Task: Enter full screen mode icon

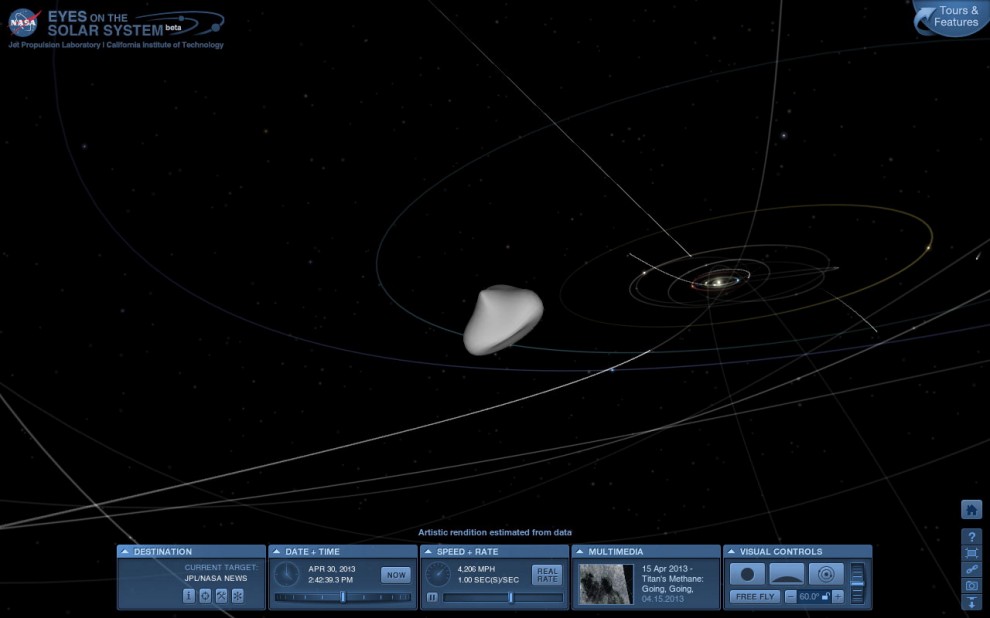Action: tap(972, 554)
